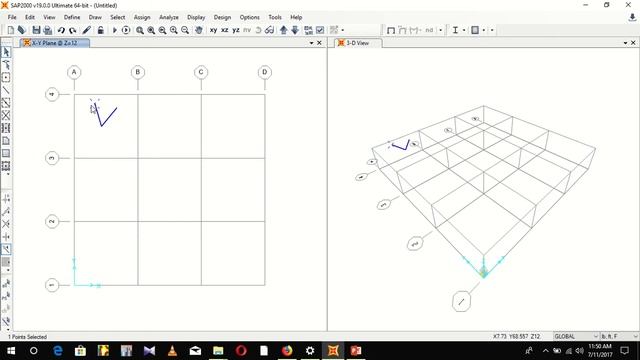The width and height of the screenshot is (640, 360).
Task: Open Windows Start menu
Action: pos(11,351)
